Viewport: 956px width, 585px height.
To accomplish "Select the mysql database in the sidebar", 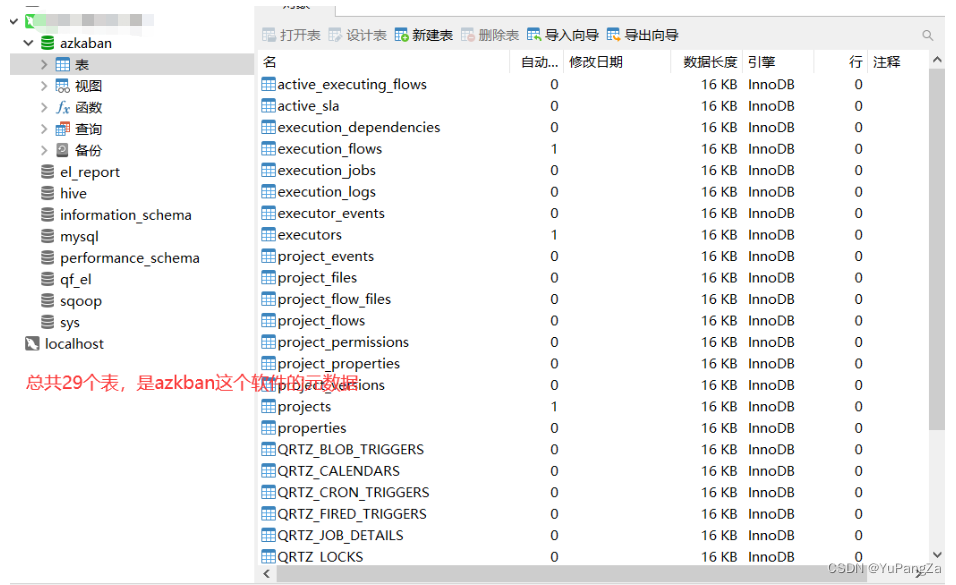I will (81, 236).
